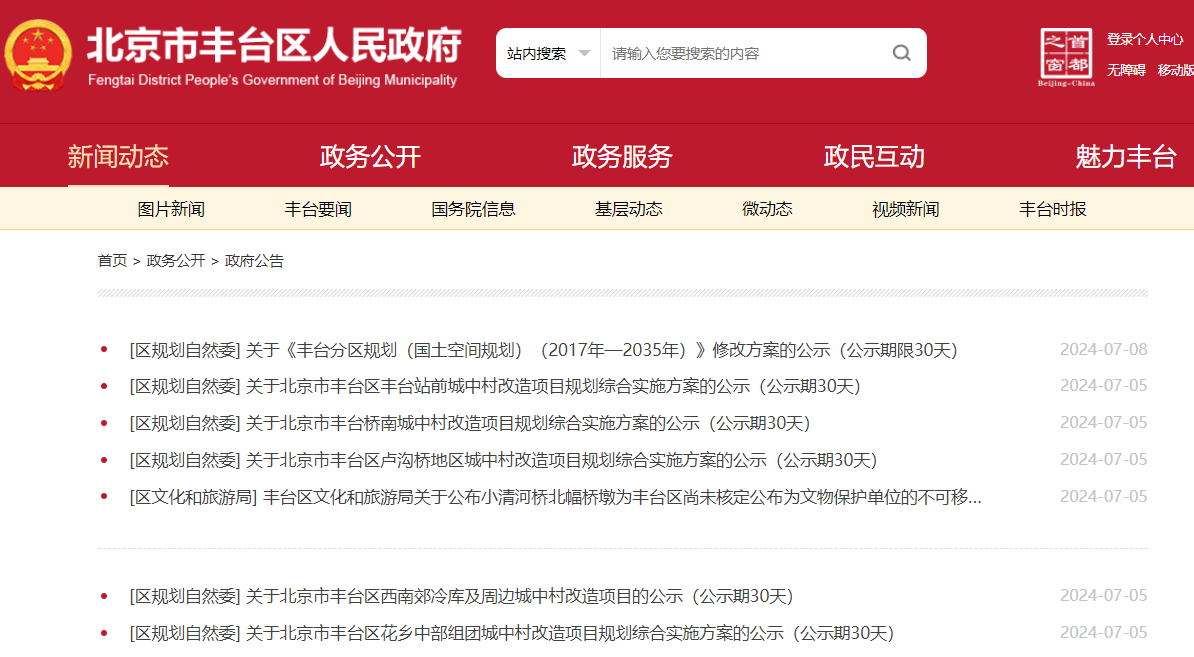The image size is (1194, 657).
Task: Open 国务院信息 submenu item
Action: tap(473, 209)
